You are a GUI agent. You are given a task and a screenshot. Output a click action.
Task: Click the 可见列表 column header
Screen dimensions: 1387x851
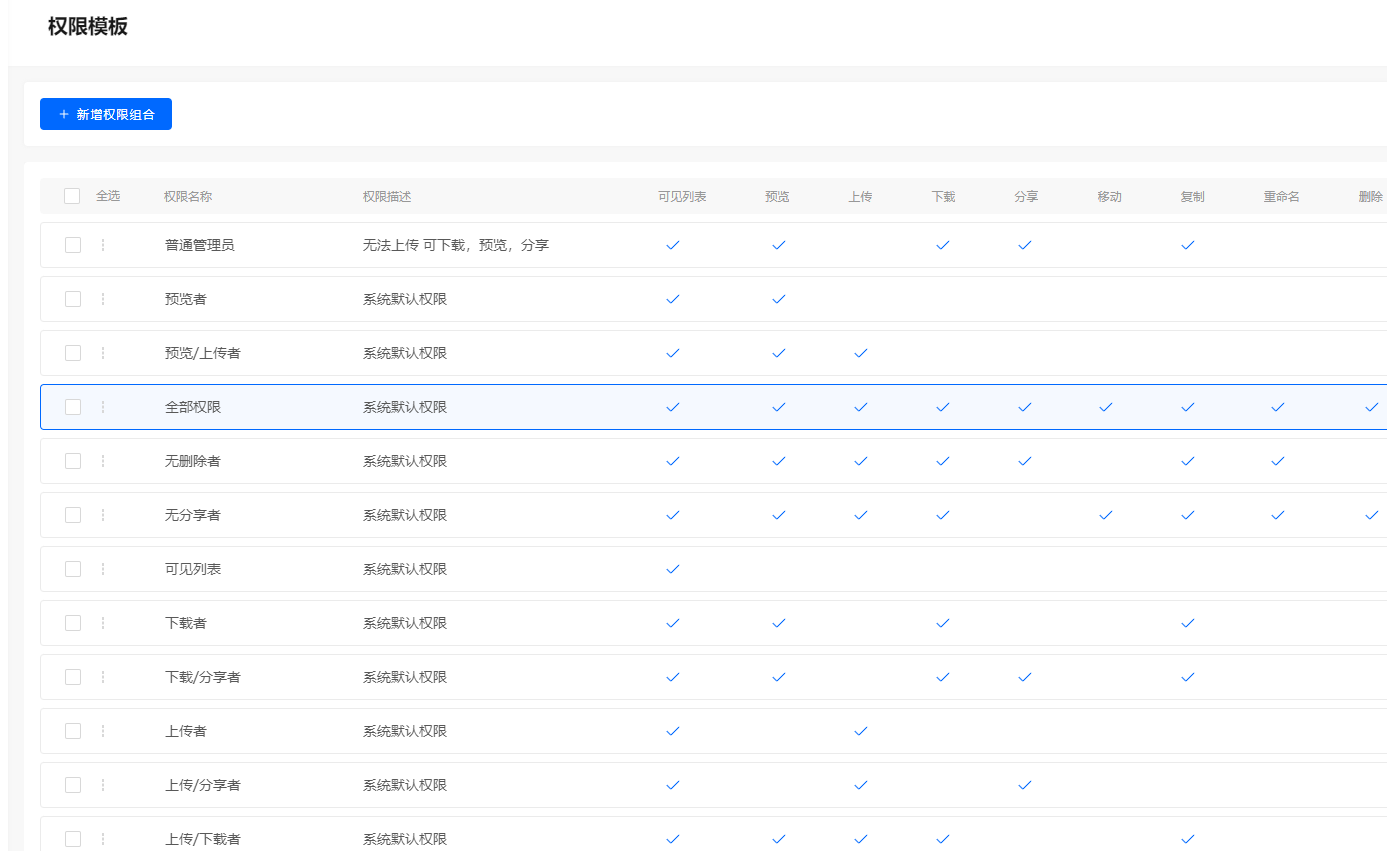point(682,197)
